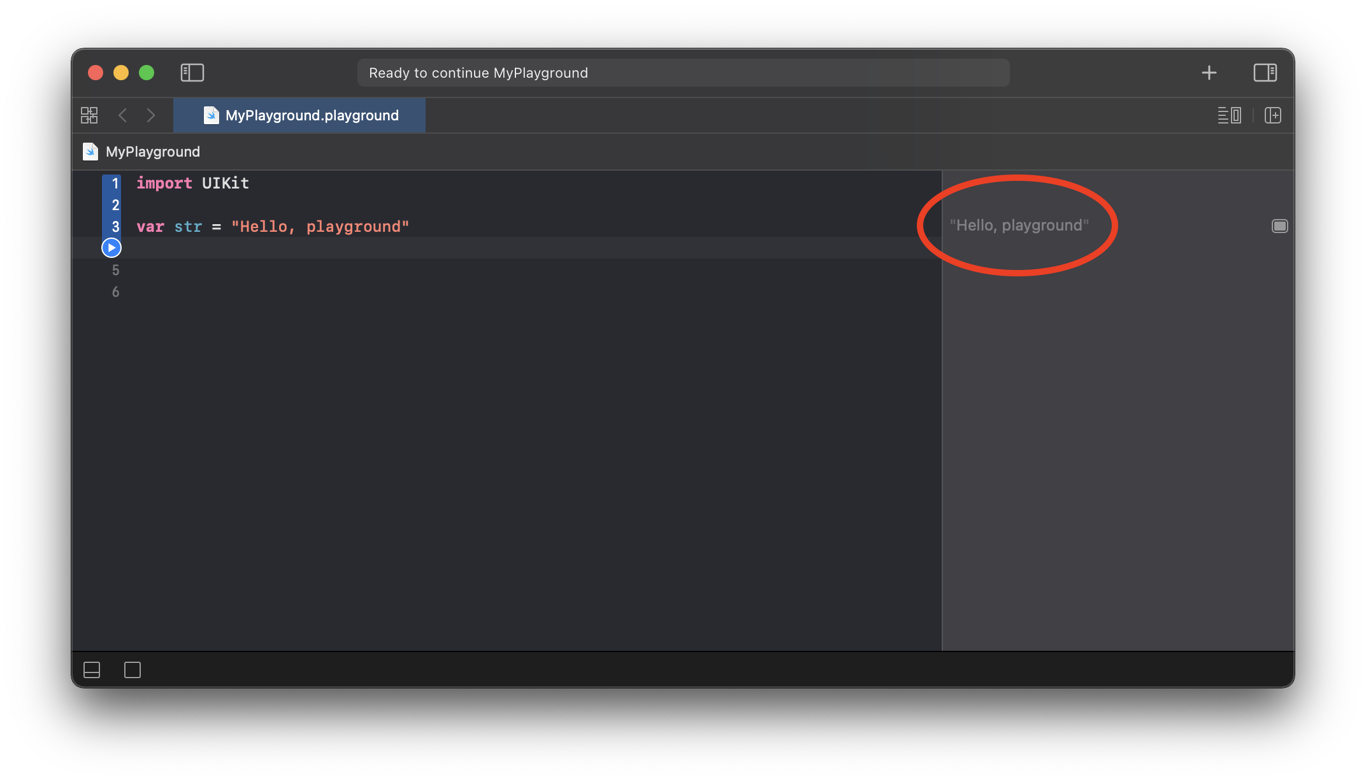Toggle the debug area bottom panel icon
Screen dimensions: 1366x782
[x=92, y=670]
